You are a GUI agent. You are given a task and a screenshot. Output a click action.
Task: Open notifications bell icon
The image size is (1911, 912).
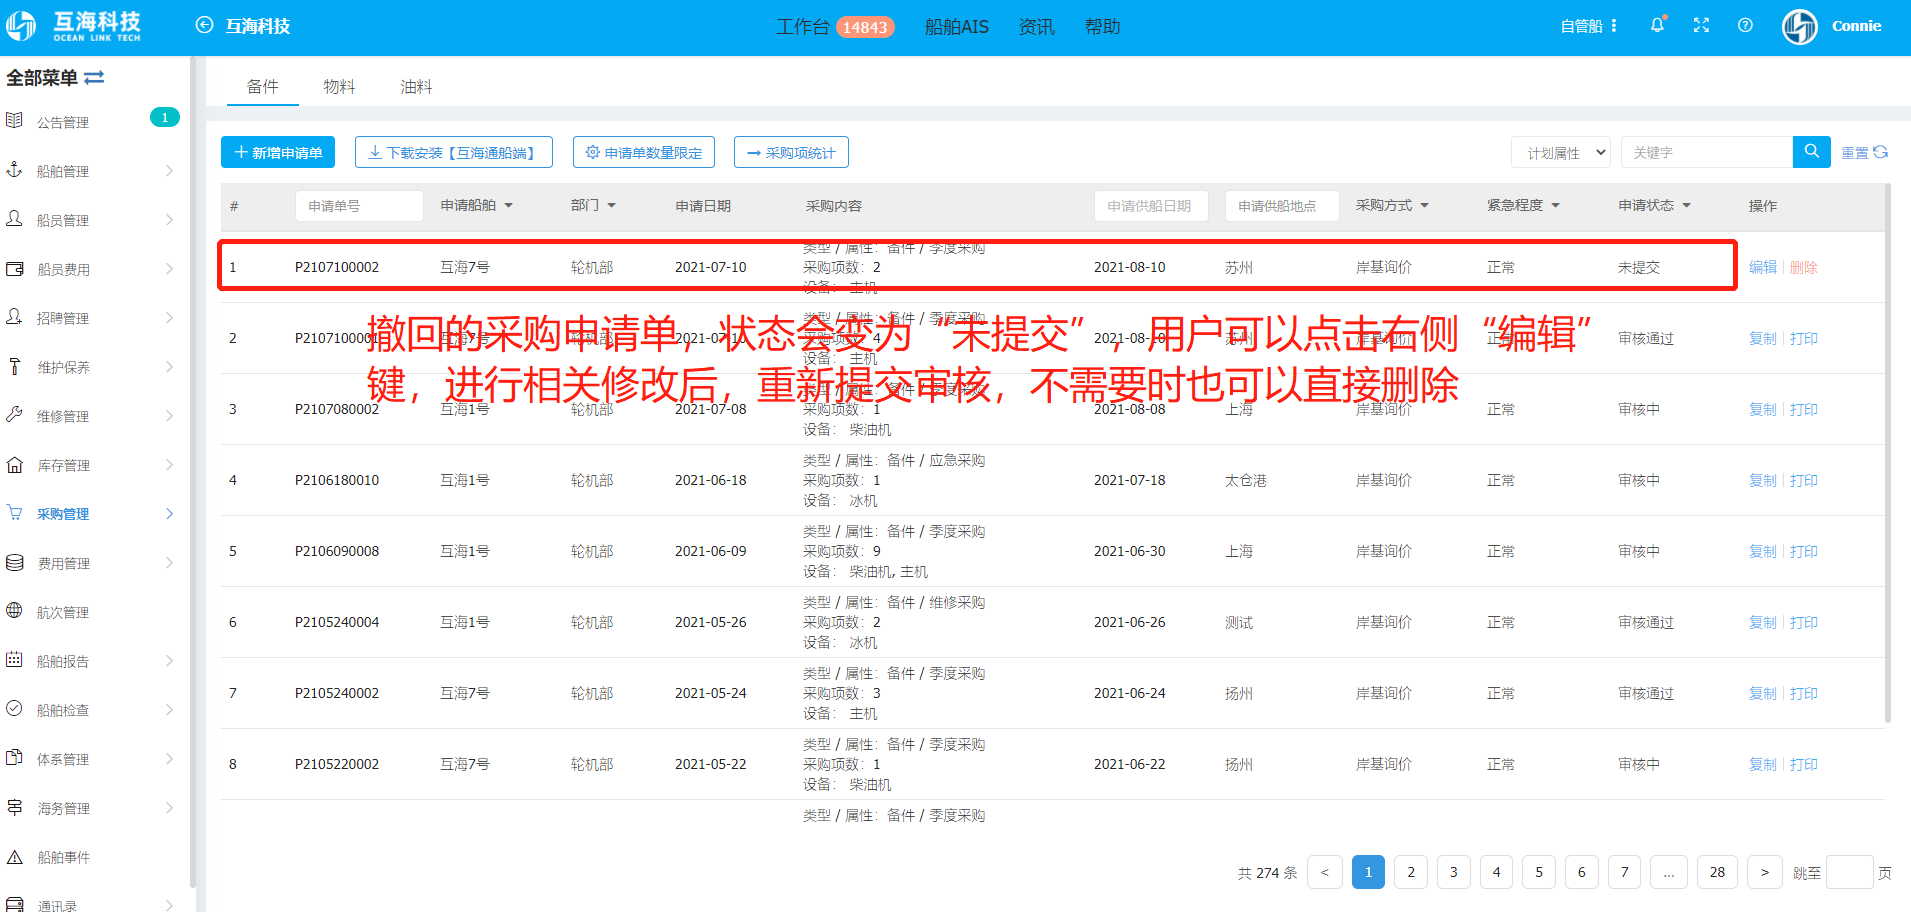pyautogui.click(x=1657, y=25)
